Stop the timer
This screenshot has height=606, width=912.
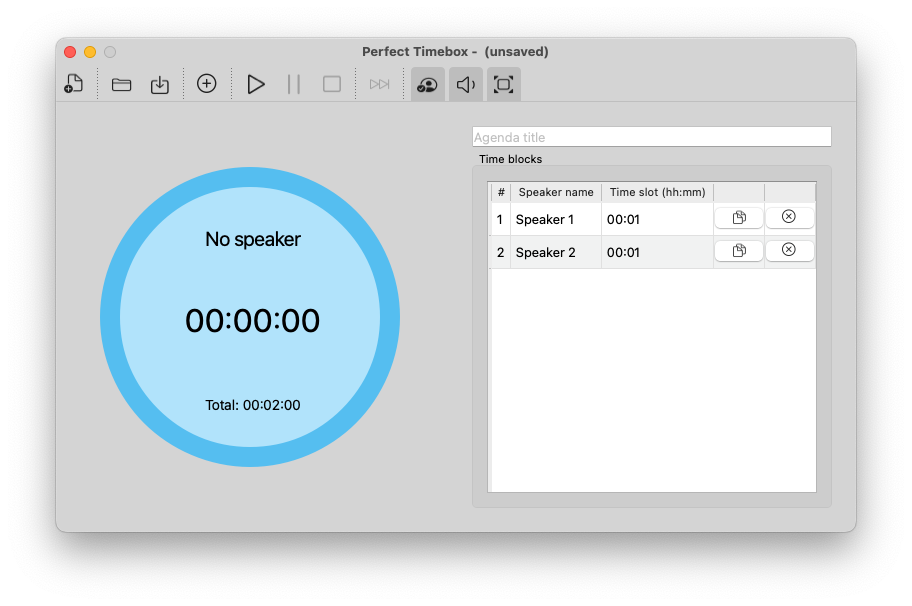click(332, 84)
